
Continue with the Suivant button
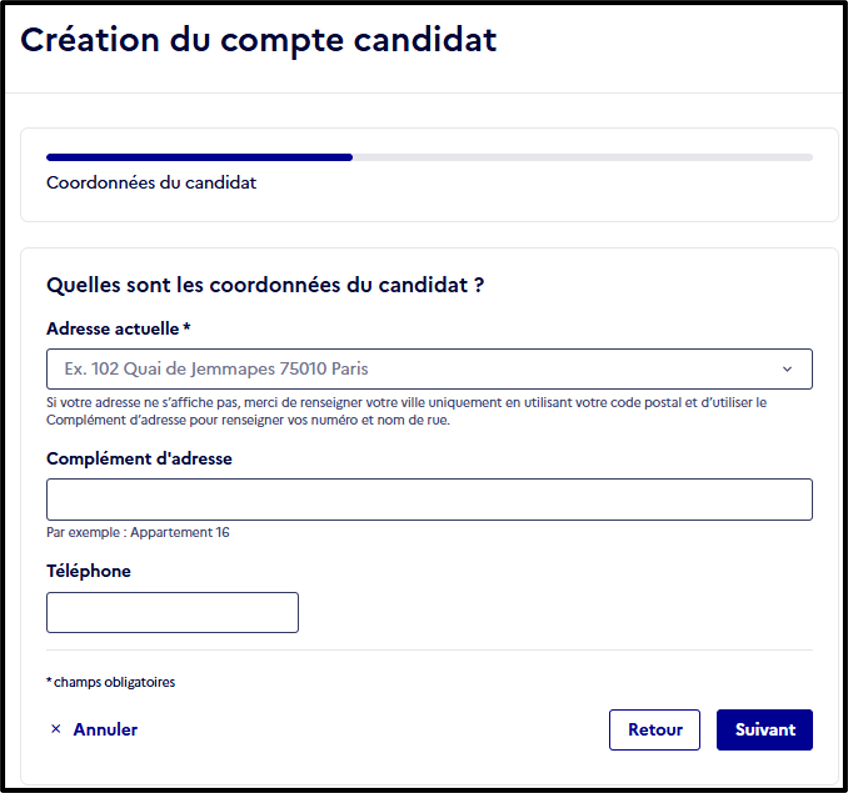(765, 730)
